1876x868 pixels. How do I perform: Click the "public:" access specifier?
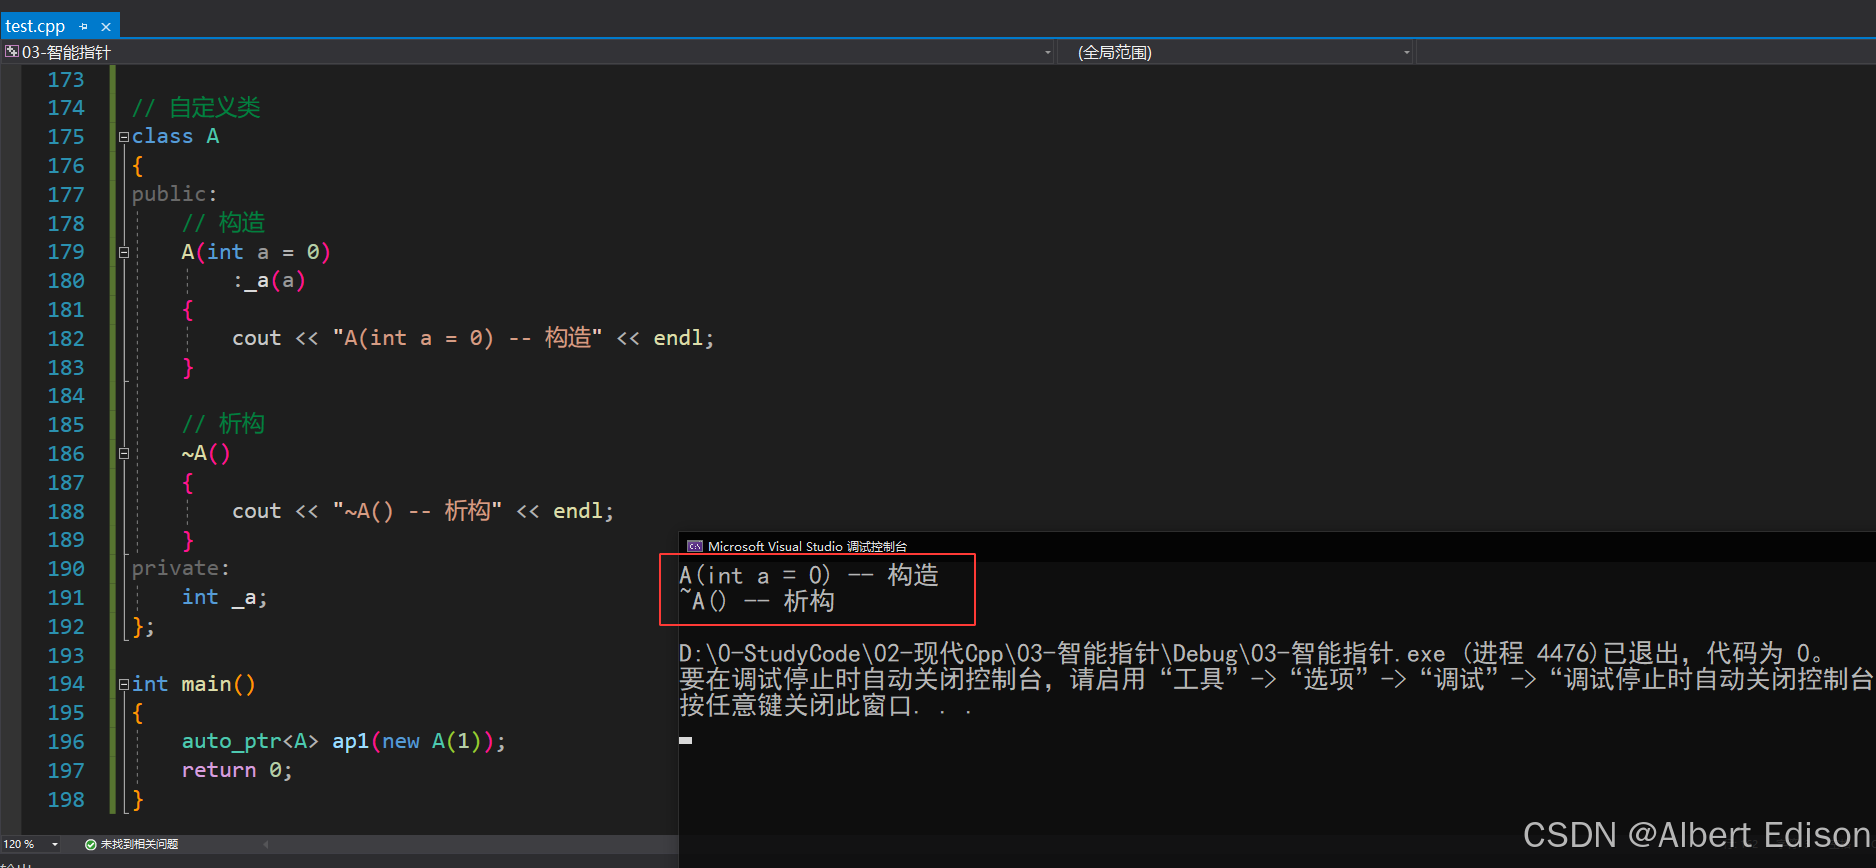174,194
